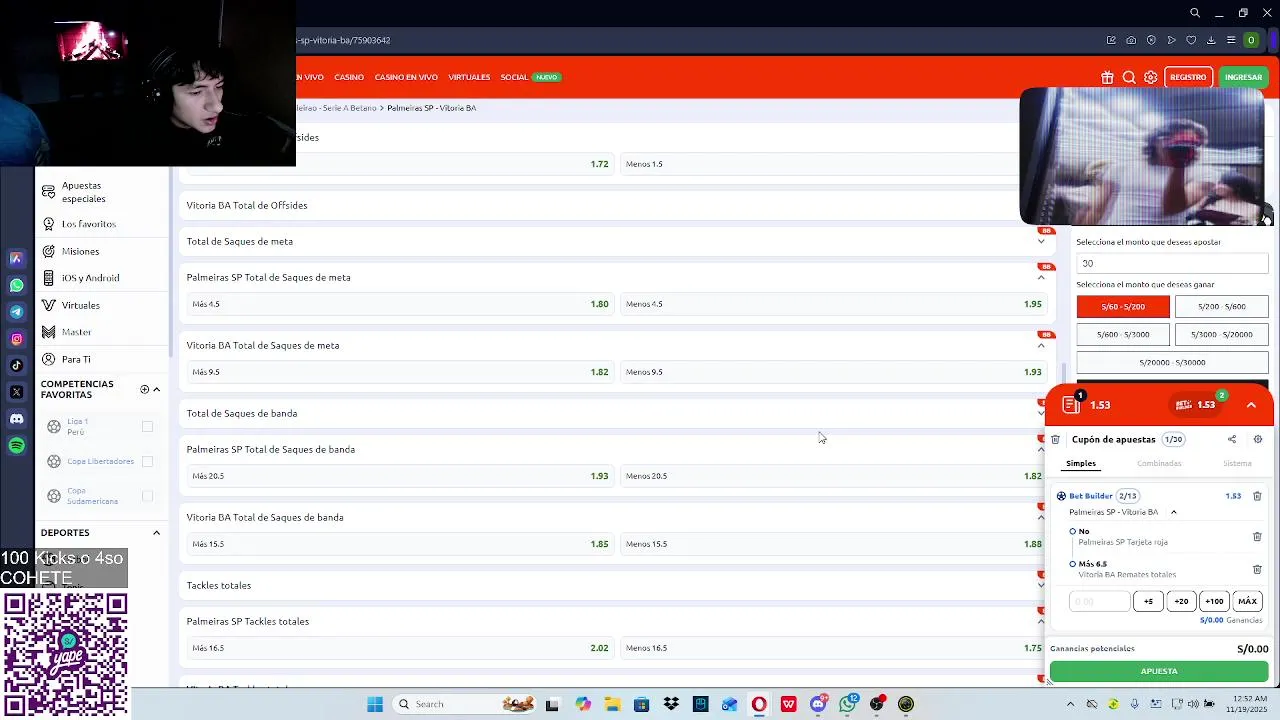Select the S/60 - S/200 winnings range
The image size is (1280, 720).
click(1123, 307)
